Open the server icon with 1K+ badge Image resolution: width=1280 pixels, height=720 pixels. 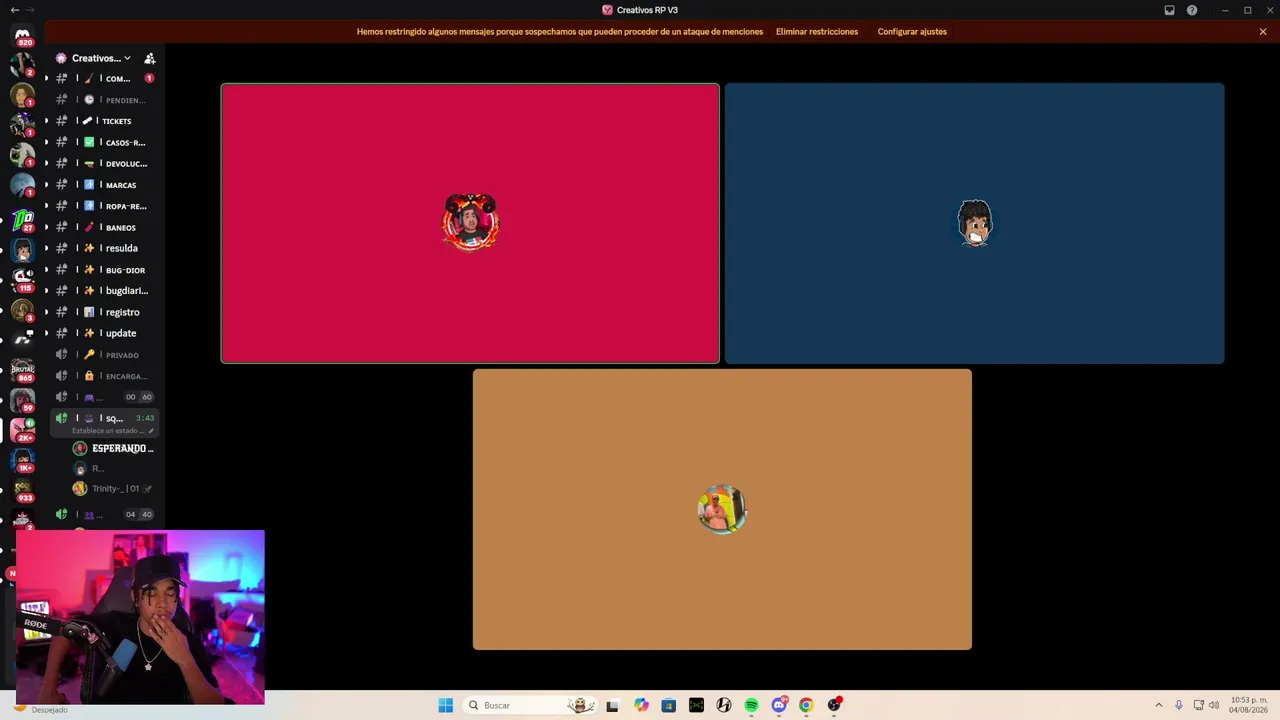pyautogui.click(x=22, y=460)
